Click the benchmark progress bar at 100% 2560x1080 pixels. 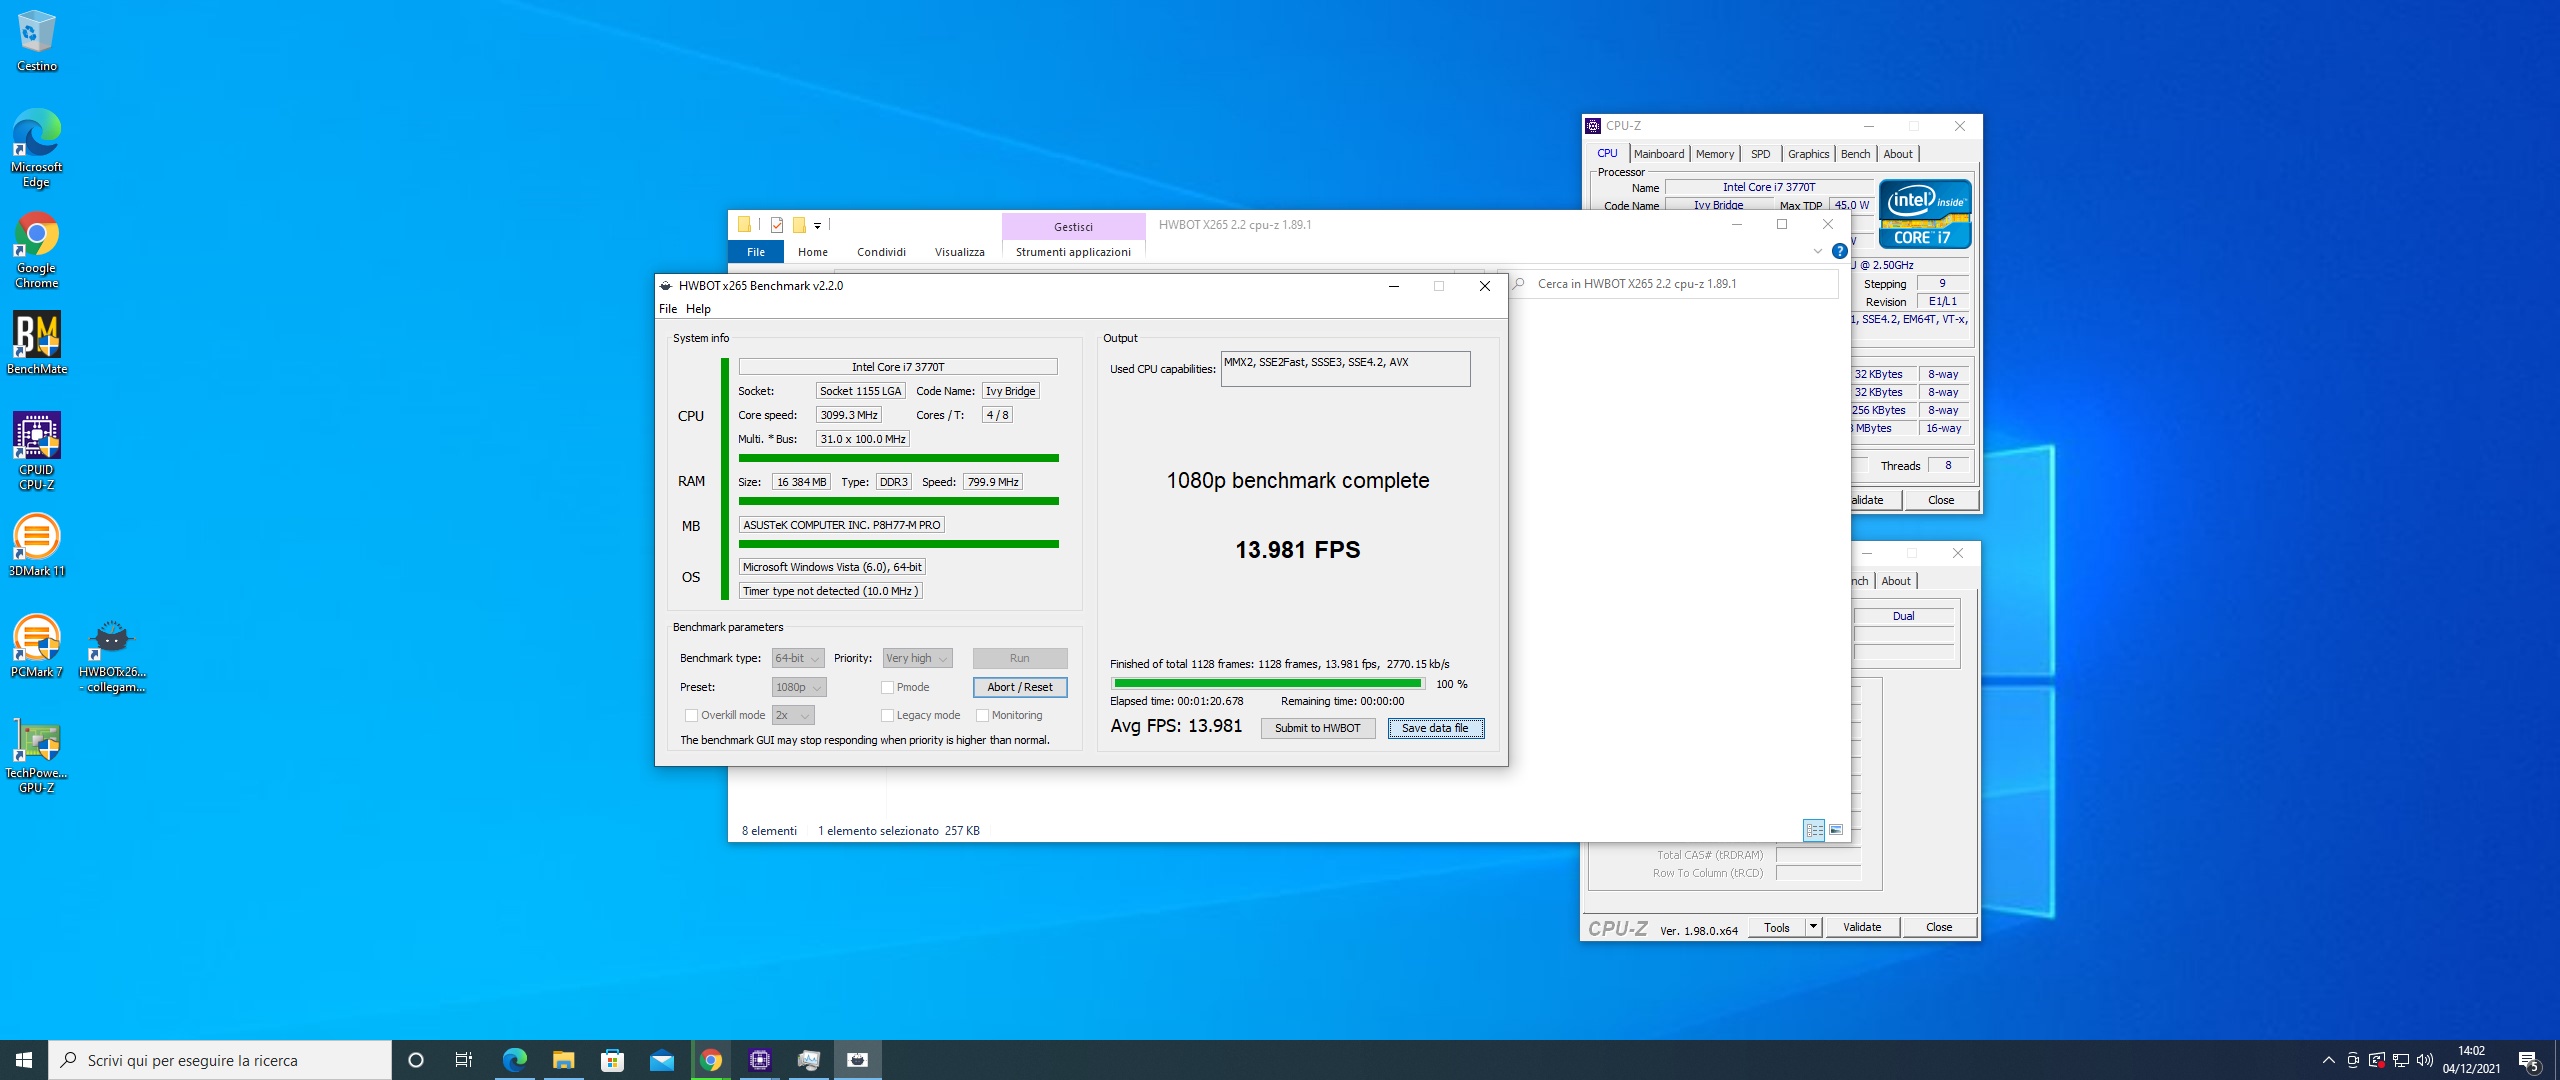click(1267, 684)
